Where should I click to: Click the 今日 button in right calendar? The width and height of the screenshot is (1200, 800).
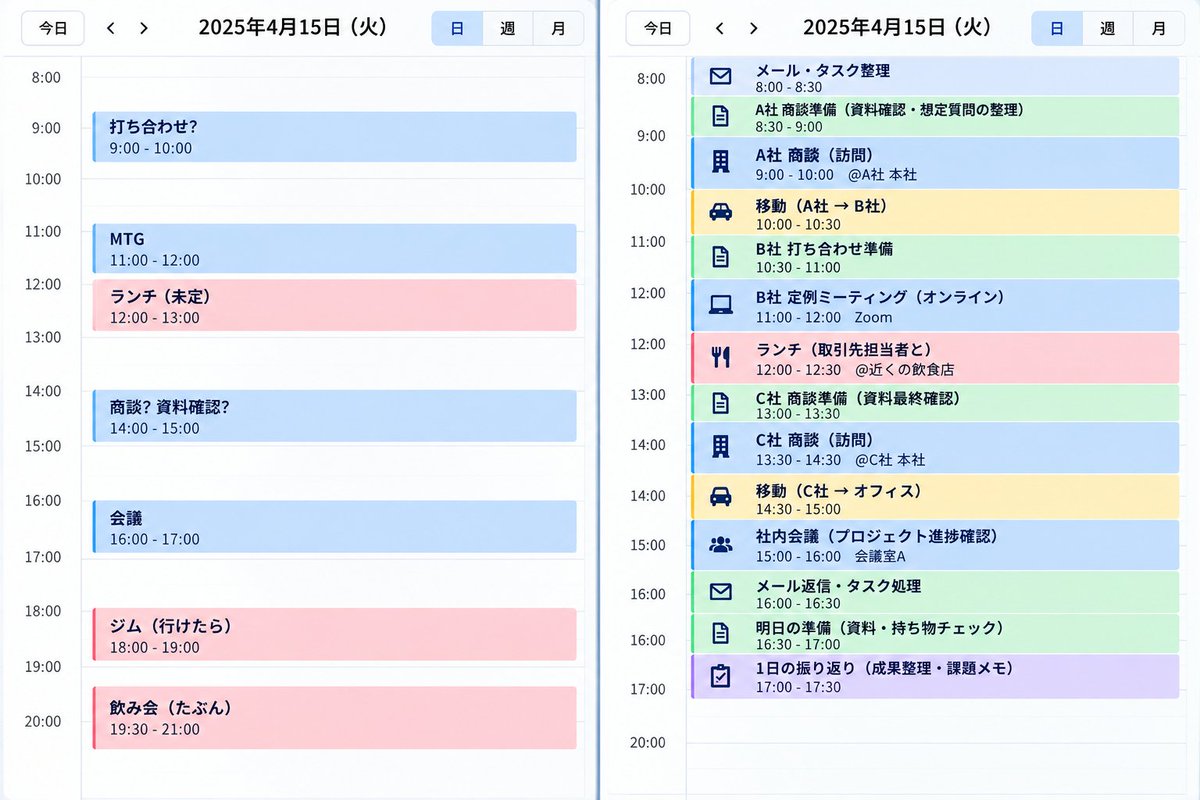point(657,28)
